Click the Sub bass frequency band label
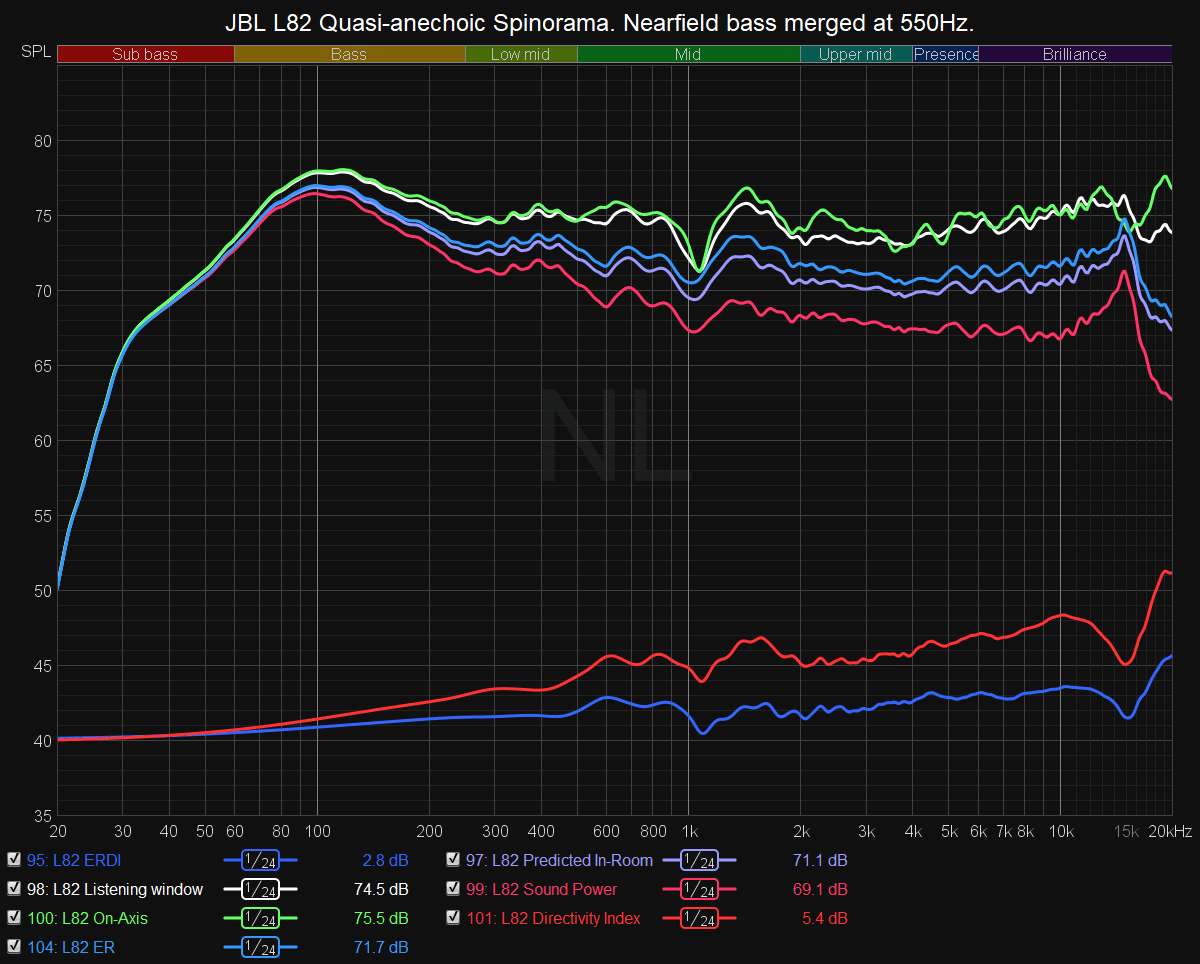Image resolution: width=1200 pixels, height=964 pixels. pyautogui.click(x=145, y=54)
